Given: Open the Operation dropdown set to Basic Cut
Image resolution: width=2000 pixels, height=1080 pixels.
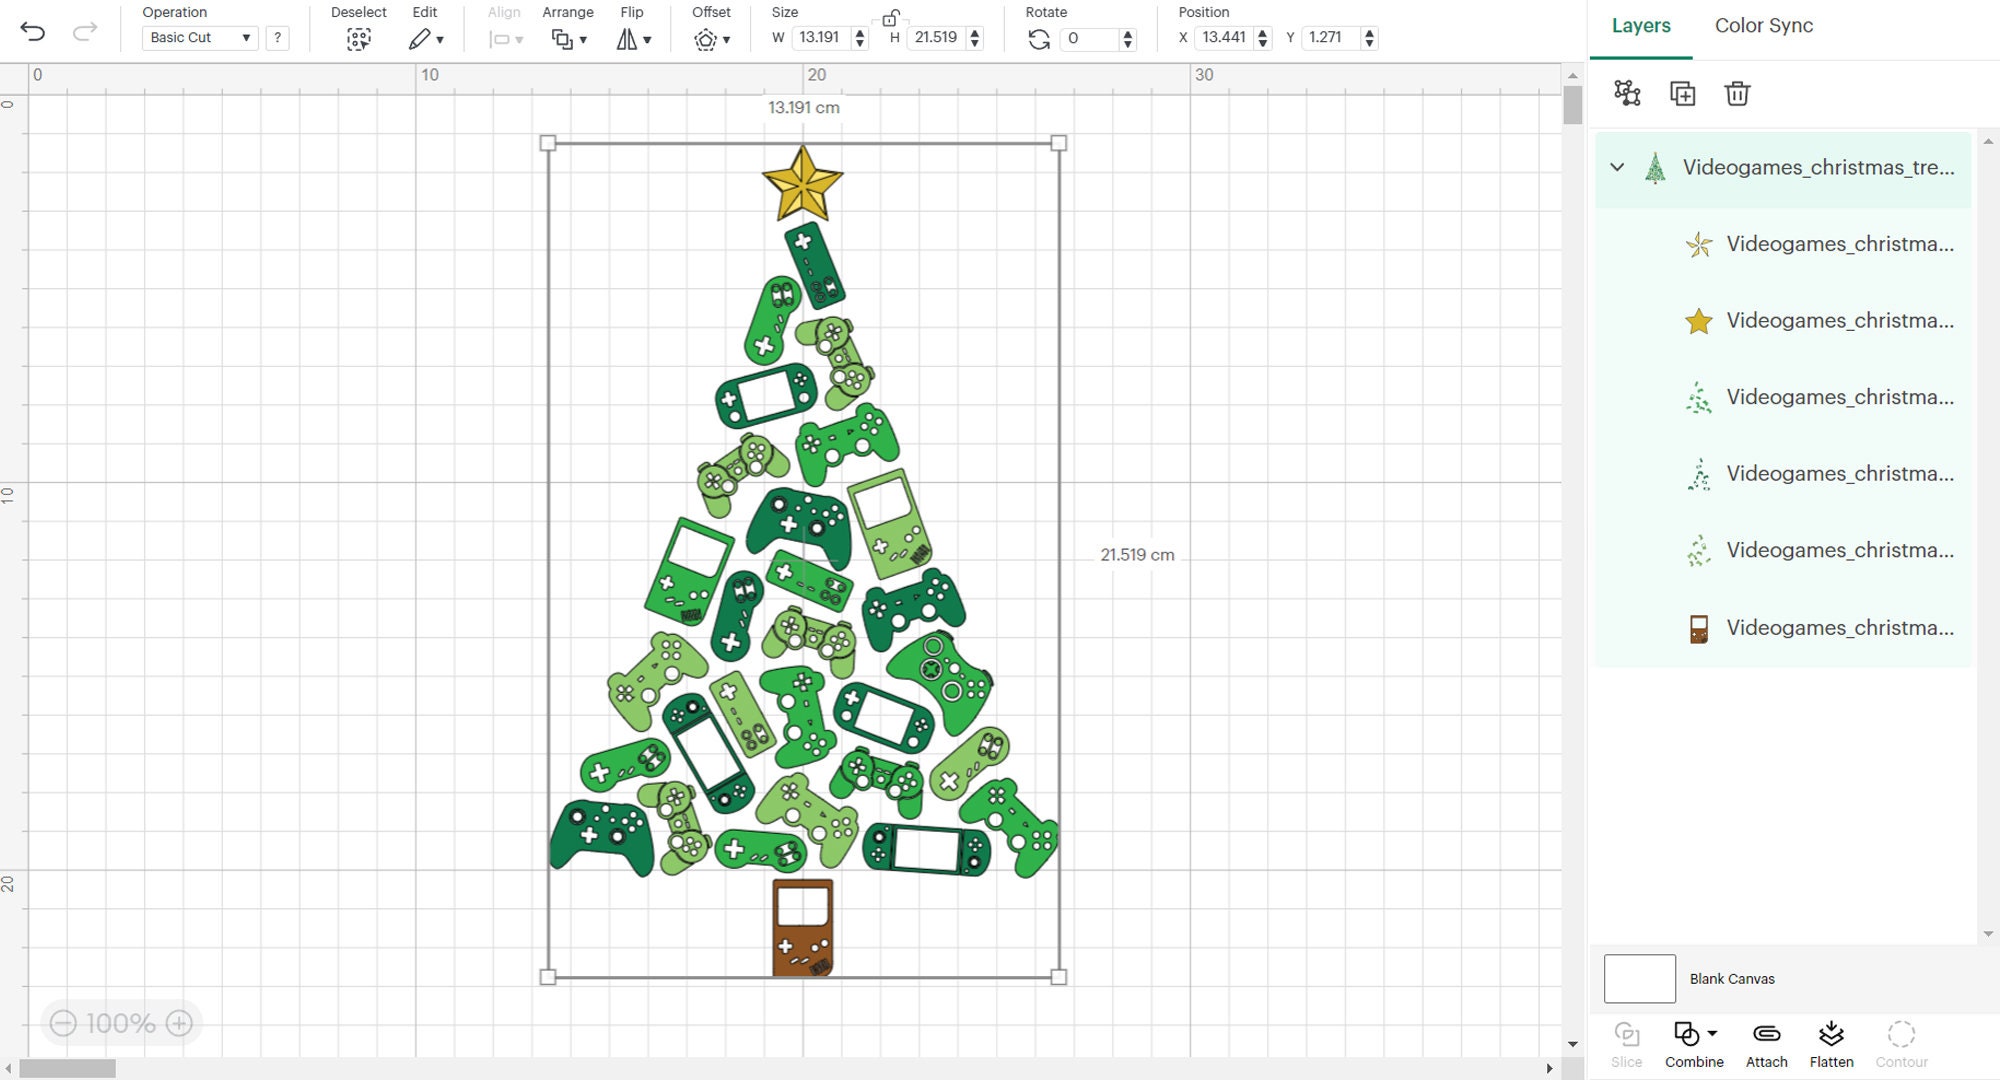Looking at the screenshot, I should pyautogui.click(x=198, y=38).
